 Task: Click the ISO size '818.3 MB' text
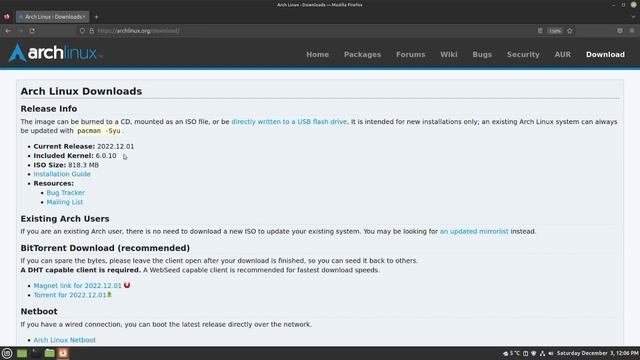[83, 165]
